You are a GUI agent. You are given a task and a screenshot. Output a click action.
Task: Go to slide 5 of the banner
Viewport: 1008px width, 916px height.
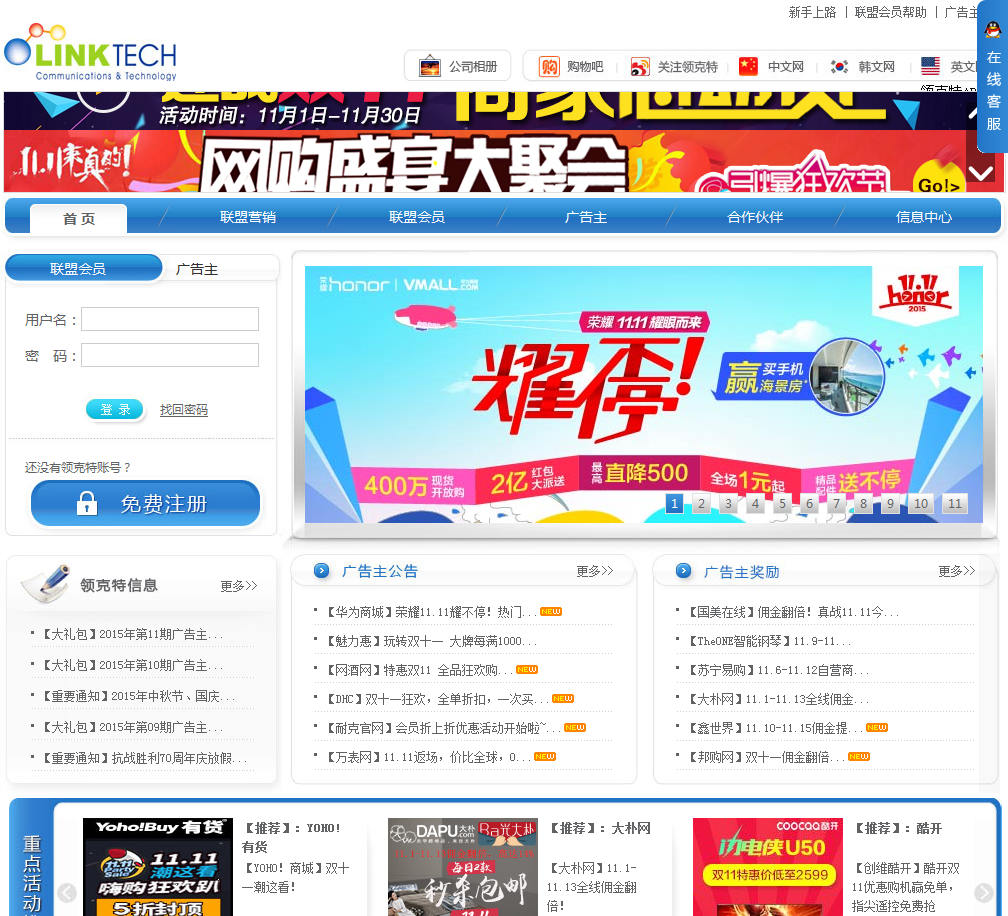tap(782, 503)
